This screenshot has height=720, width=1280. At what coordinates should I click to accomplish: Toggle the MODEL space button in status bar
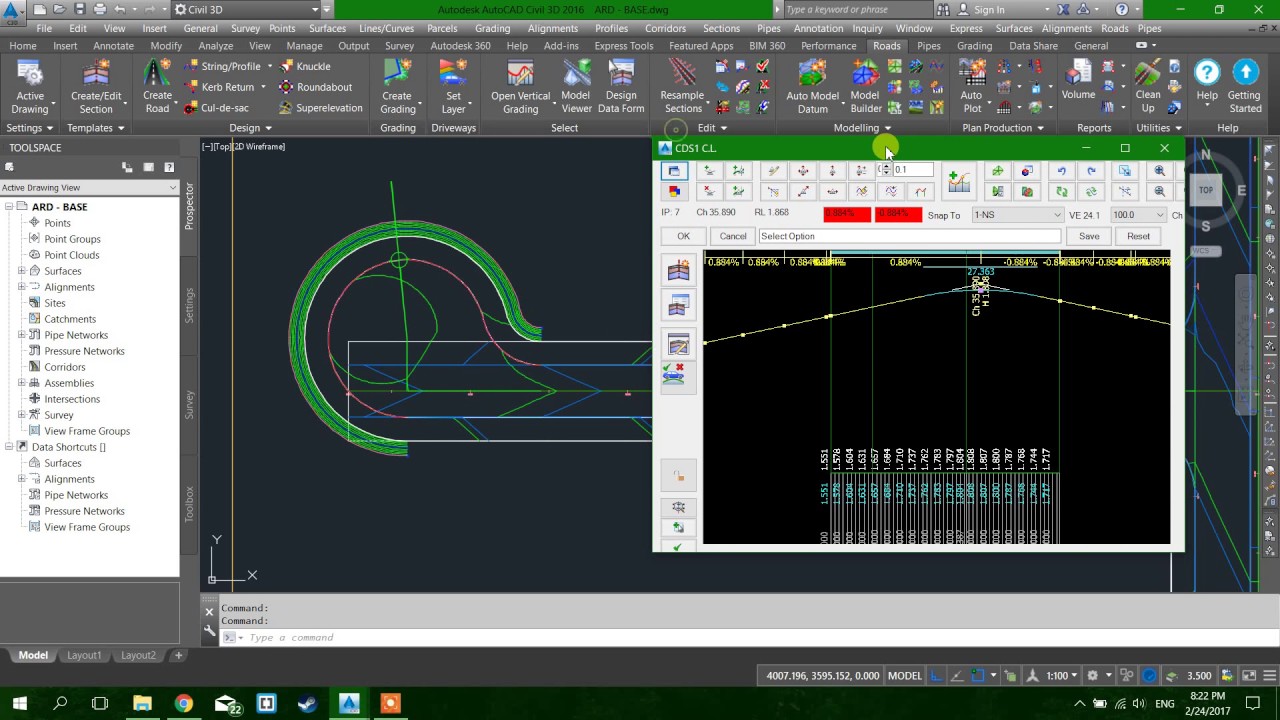[x=904, y=675]
